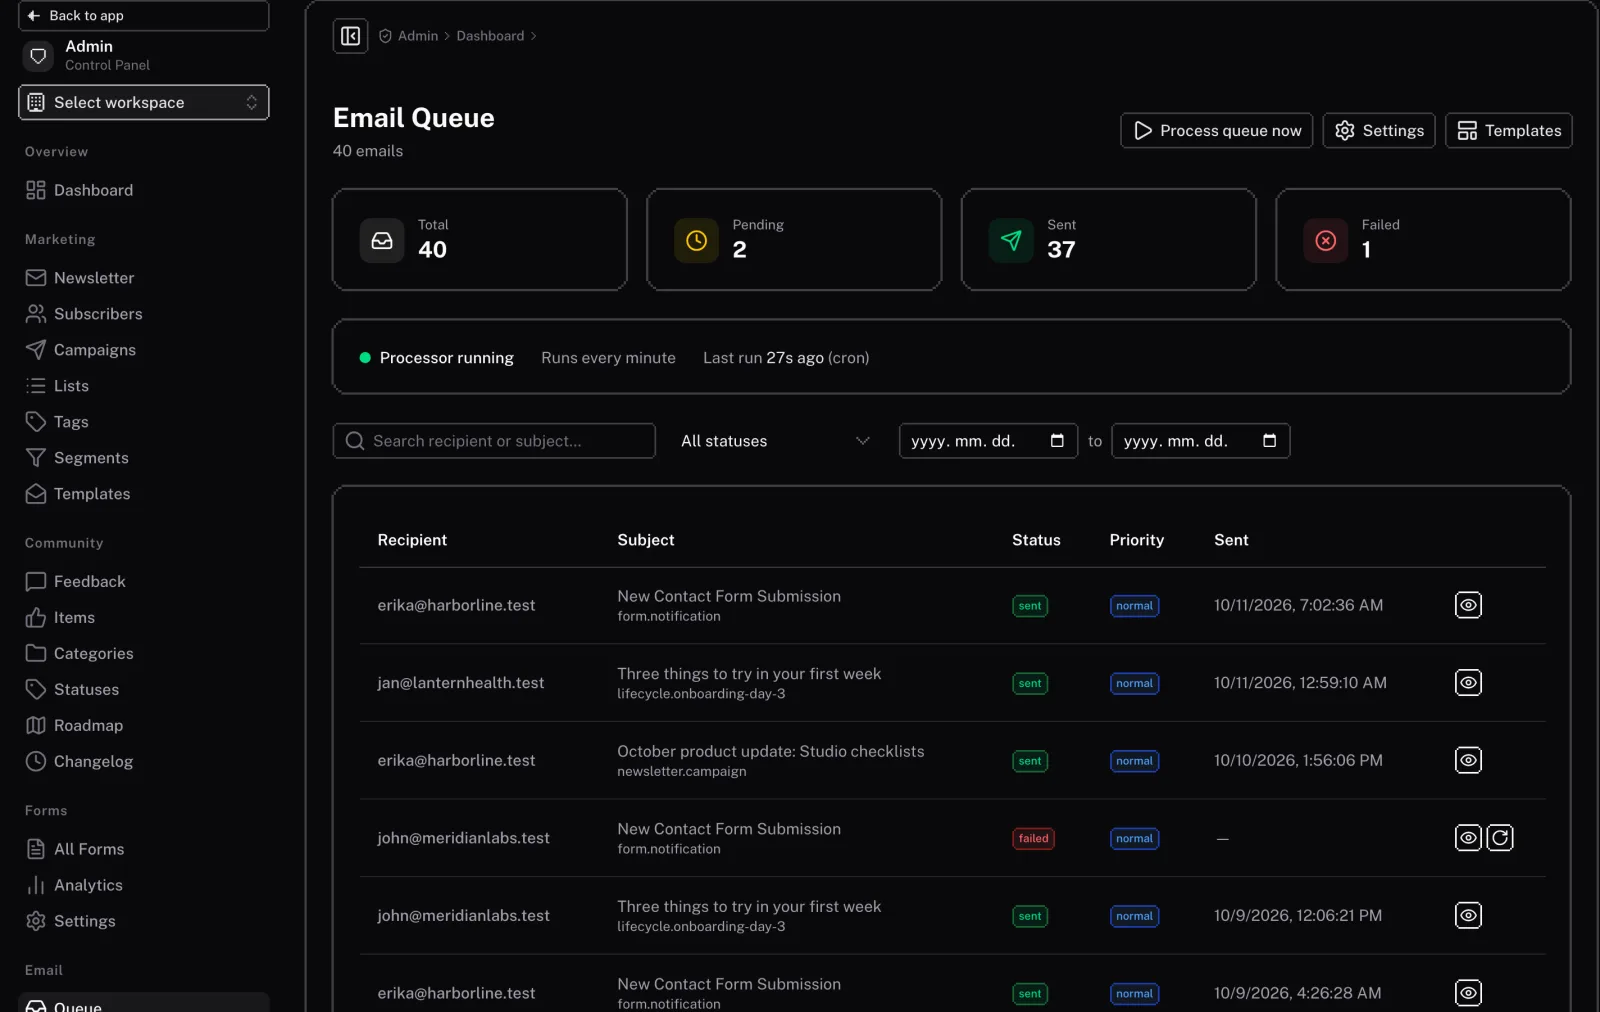Open Dashboard in the sidebar

pos(144,190)
